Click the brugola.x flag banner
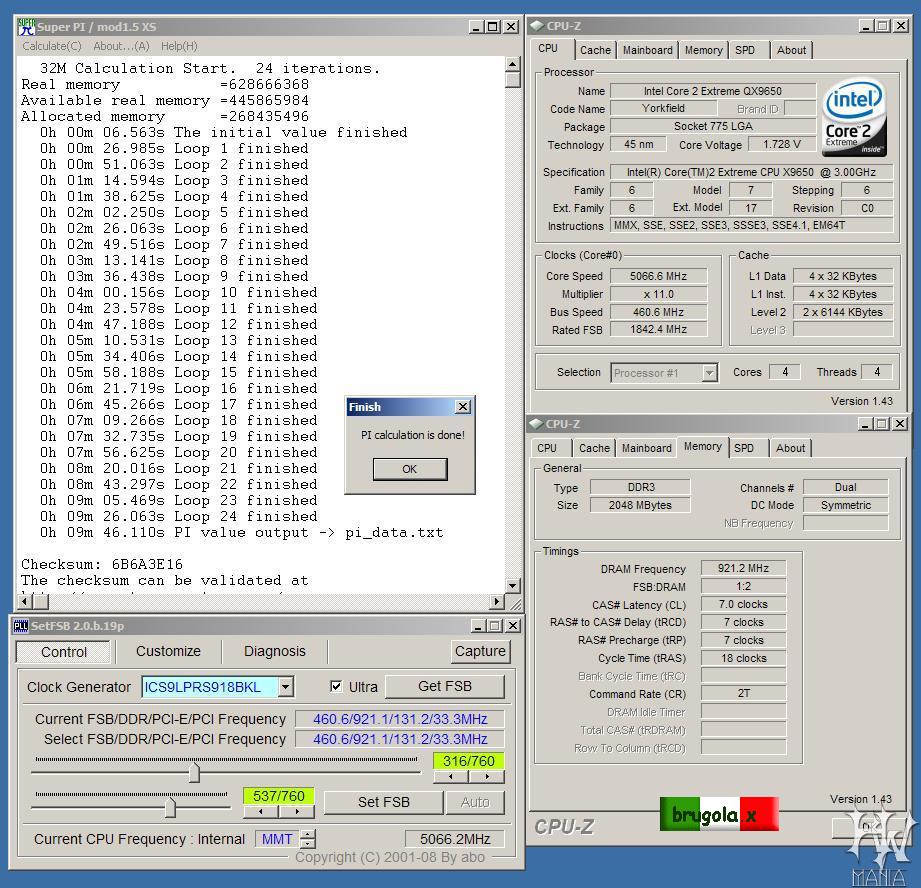 click(720, 815)
